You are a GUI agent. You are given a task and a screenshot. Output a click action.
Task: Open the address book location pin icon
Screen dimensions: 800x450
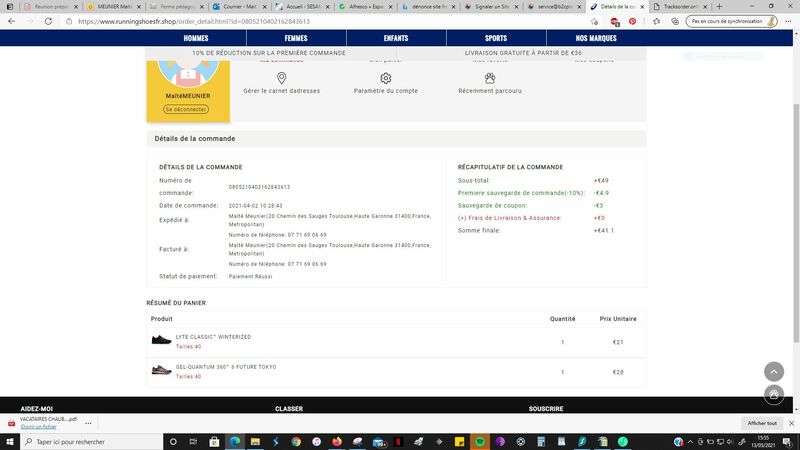[x=281, y=78]
